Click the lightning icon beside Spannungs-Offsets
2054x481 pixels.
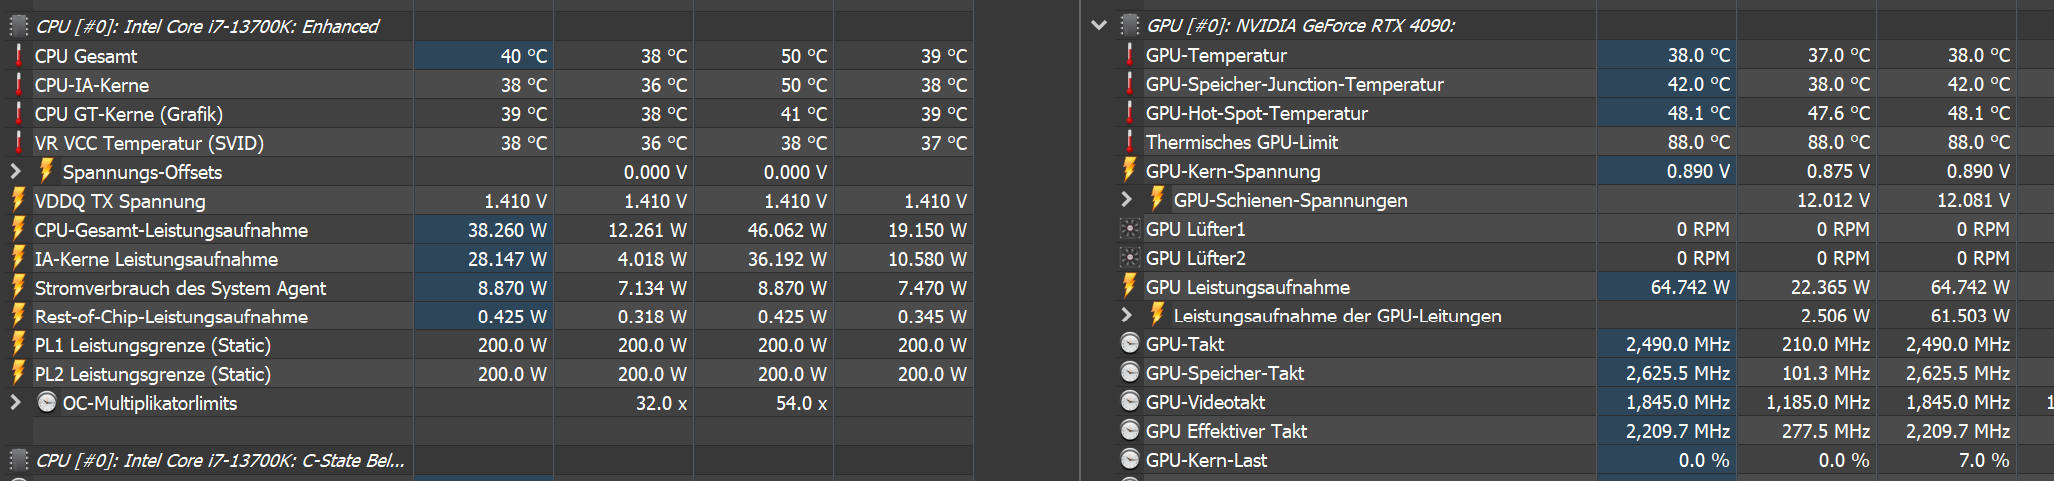(x=46, y=171)
